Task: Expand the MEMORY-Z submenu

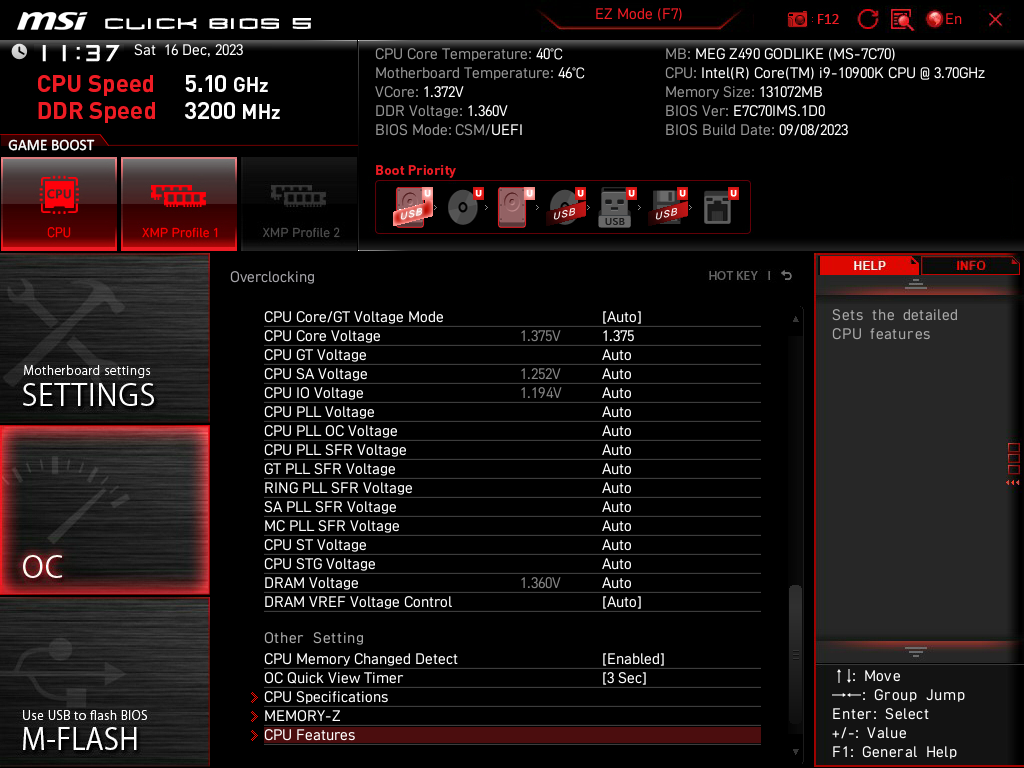Action: click(x=512, y=716)
